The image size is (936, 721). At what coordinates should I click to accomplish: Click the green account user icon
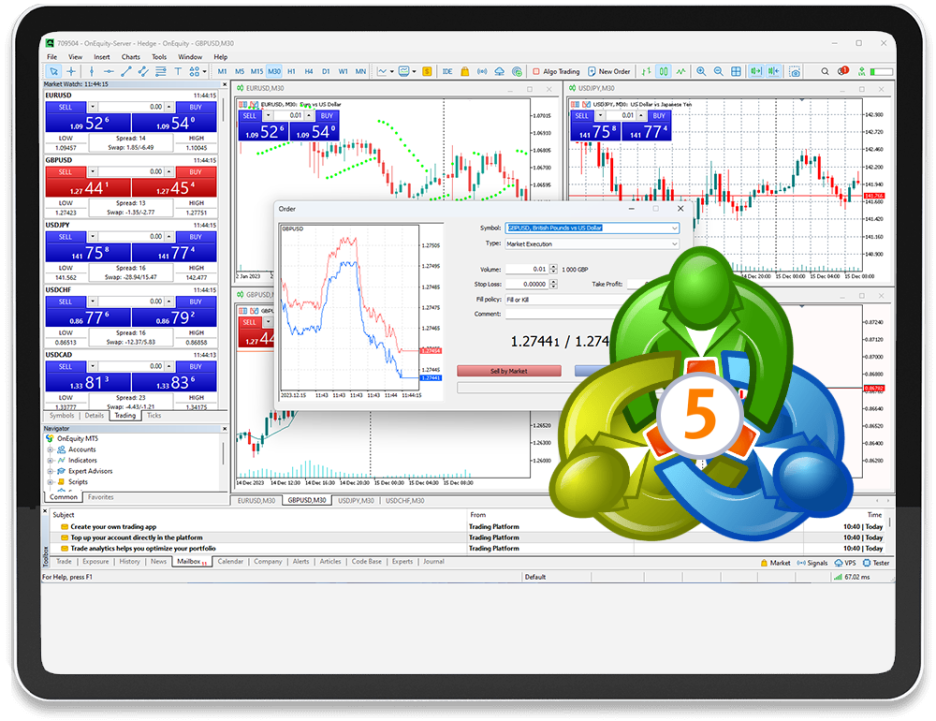tap(861, 72)
